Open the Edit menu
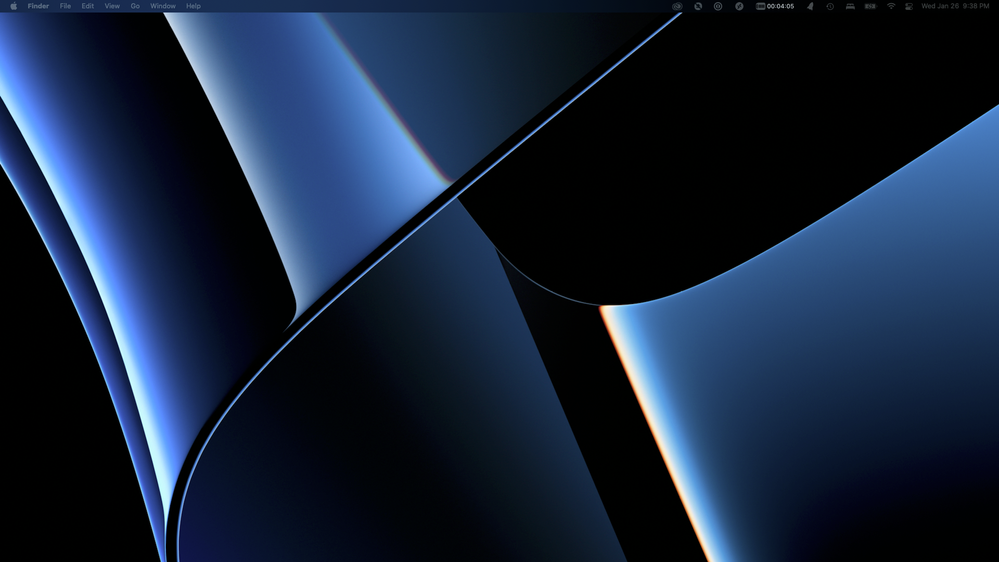 coord(87,6)
